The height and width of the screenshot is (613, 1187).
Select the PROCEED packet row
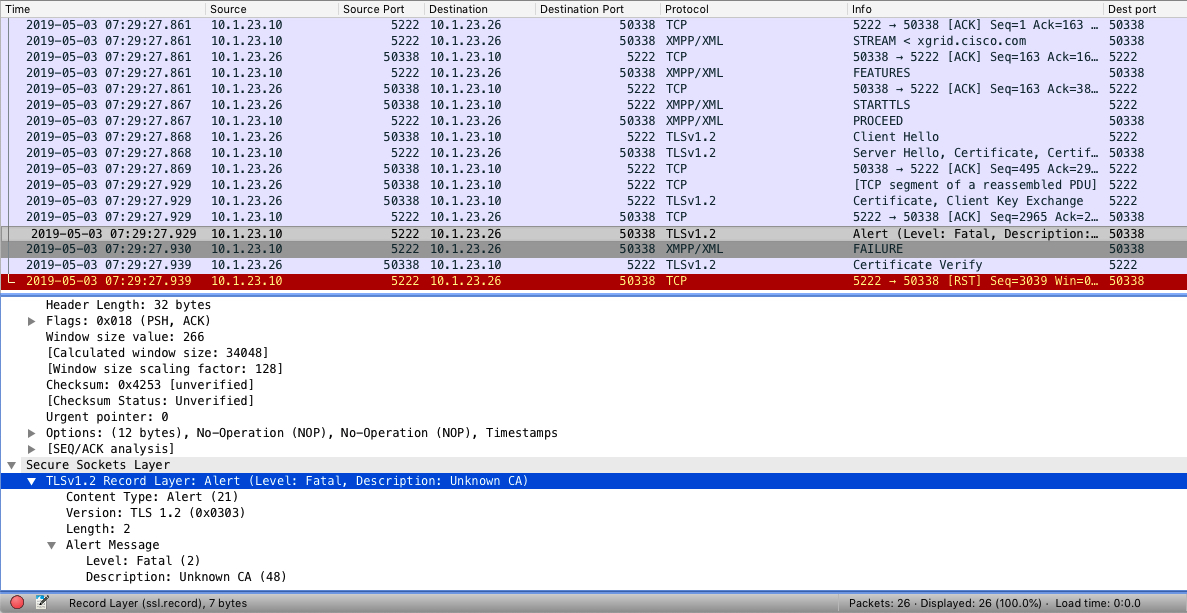coord(594,121)
